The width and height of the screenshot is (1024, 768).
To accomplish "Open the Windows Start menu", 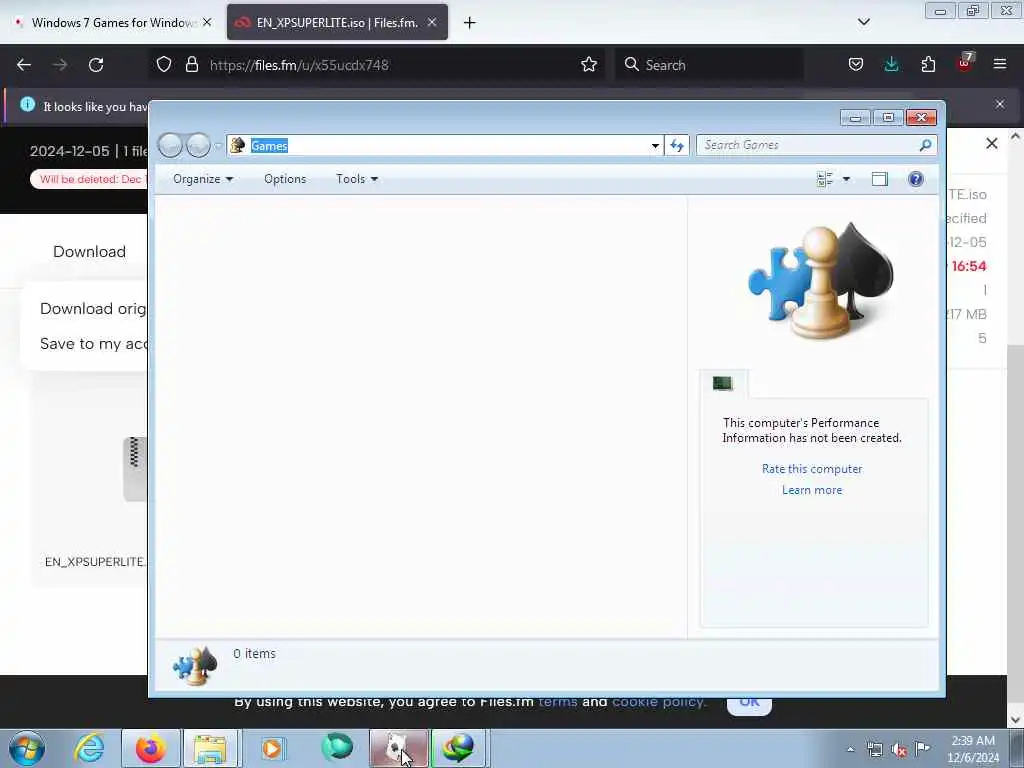I will (27, 748).
